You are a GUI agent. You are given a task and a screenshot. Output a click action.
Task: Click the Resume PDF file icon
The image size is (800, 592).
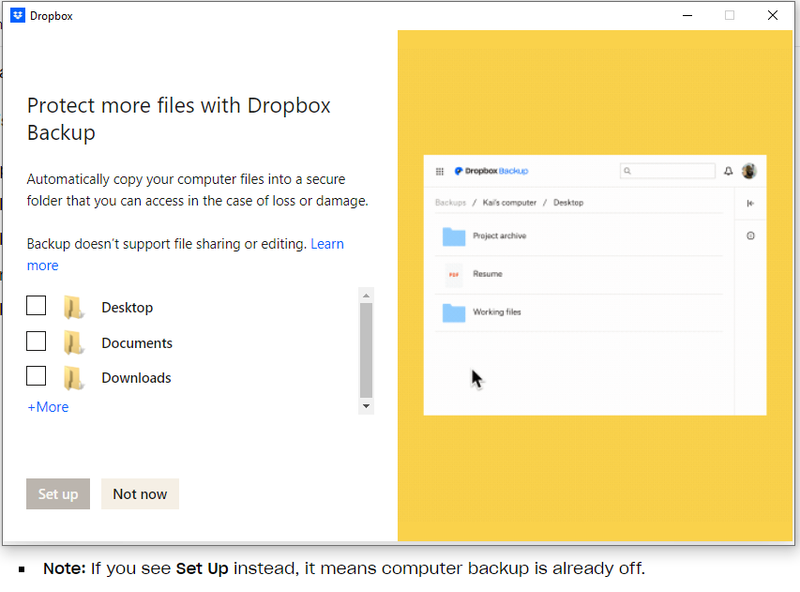[x=454, y=274]
